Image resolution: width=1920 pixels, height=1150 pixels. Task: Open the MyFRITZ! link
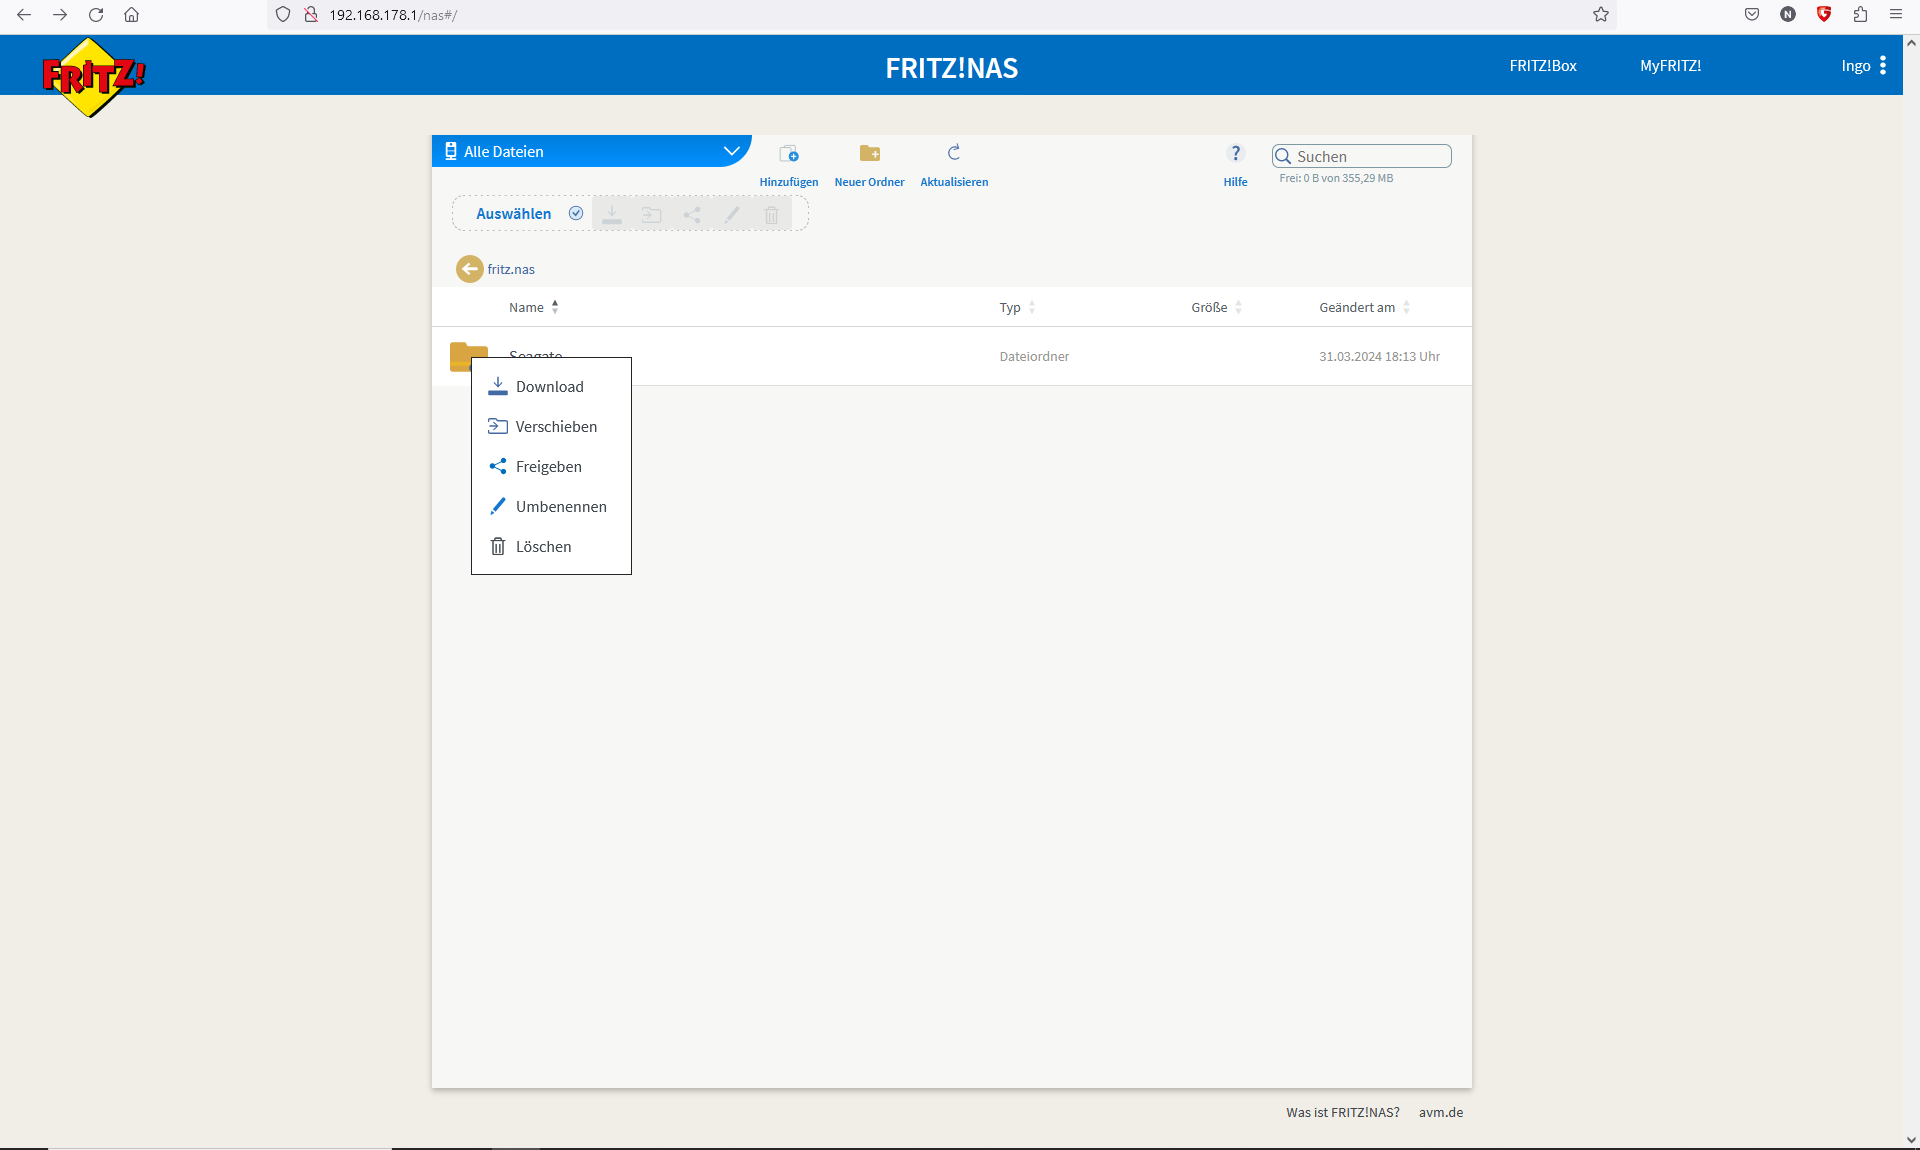coord(1670,66)
